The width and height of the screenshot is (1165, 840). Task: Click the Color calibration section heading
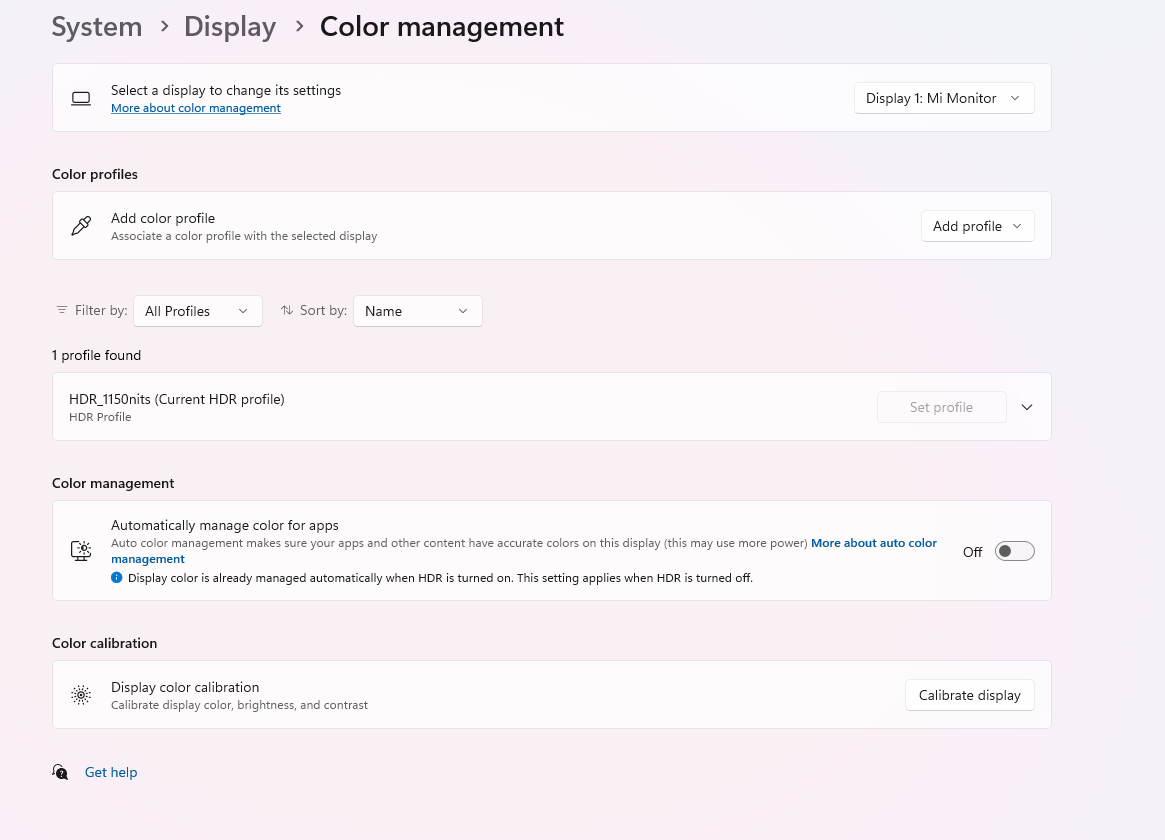coord(104,643)
